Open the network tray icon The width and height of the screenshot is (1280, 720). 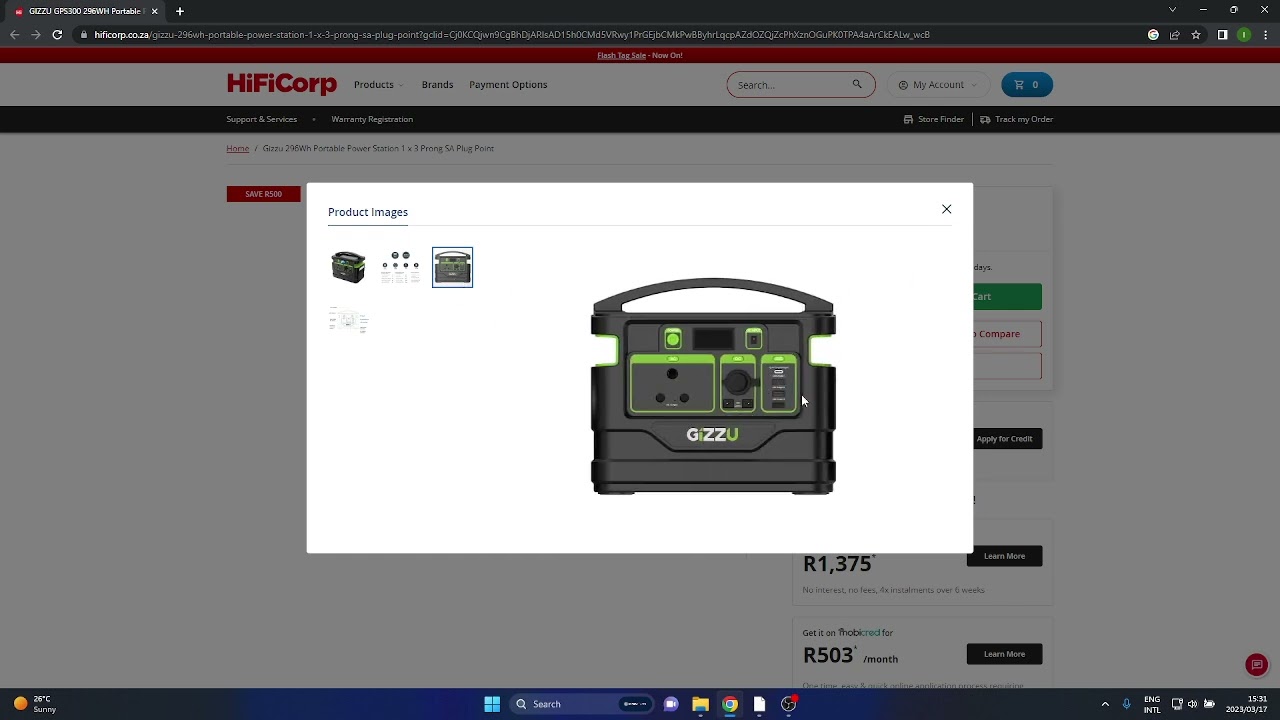pyautogui.click(x=1177, y=704)
